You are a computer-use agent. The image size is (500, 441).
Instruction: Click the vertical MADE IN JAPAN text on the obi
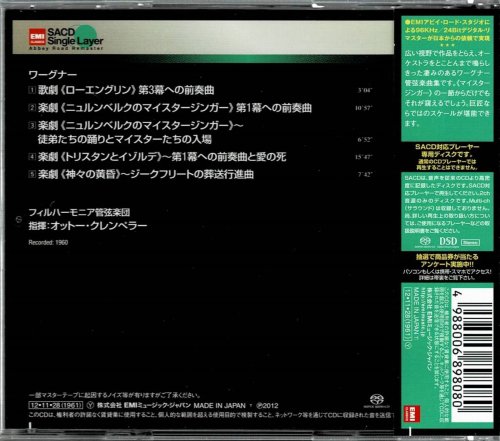coord(416,311)
